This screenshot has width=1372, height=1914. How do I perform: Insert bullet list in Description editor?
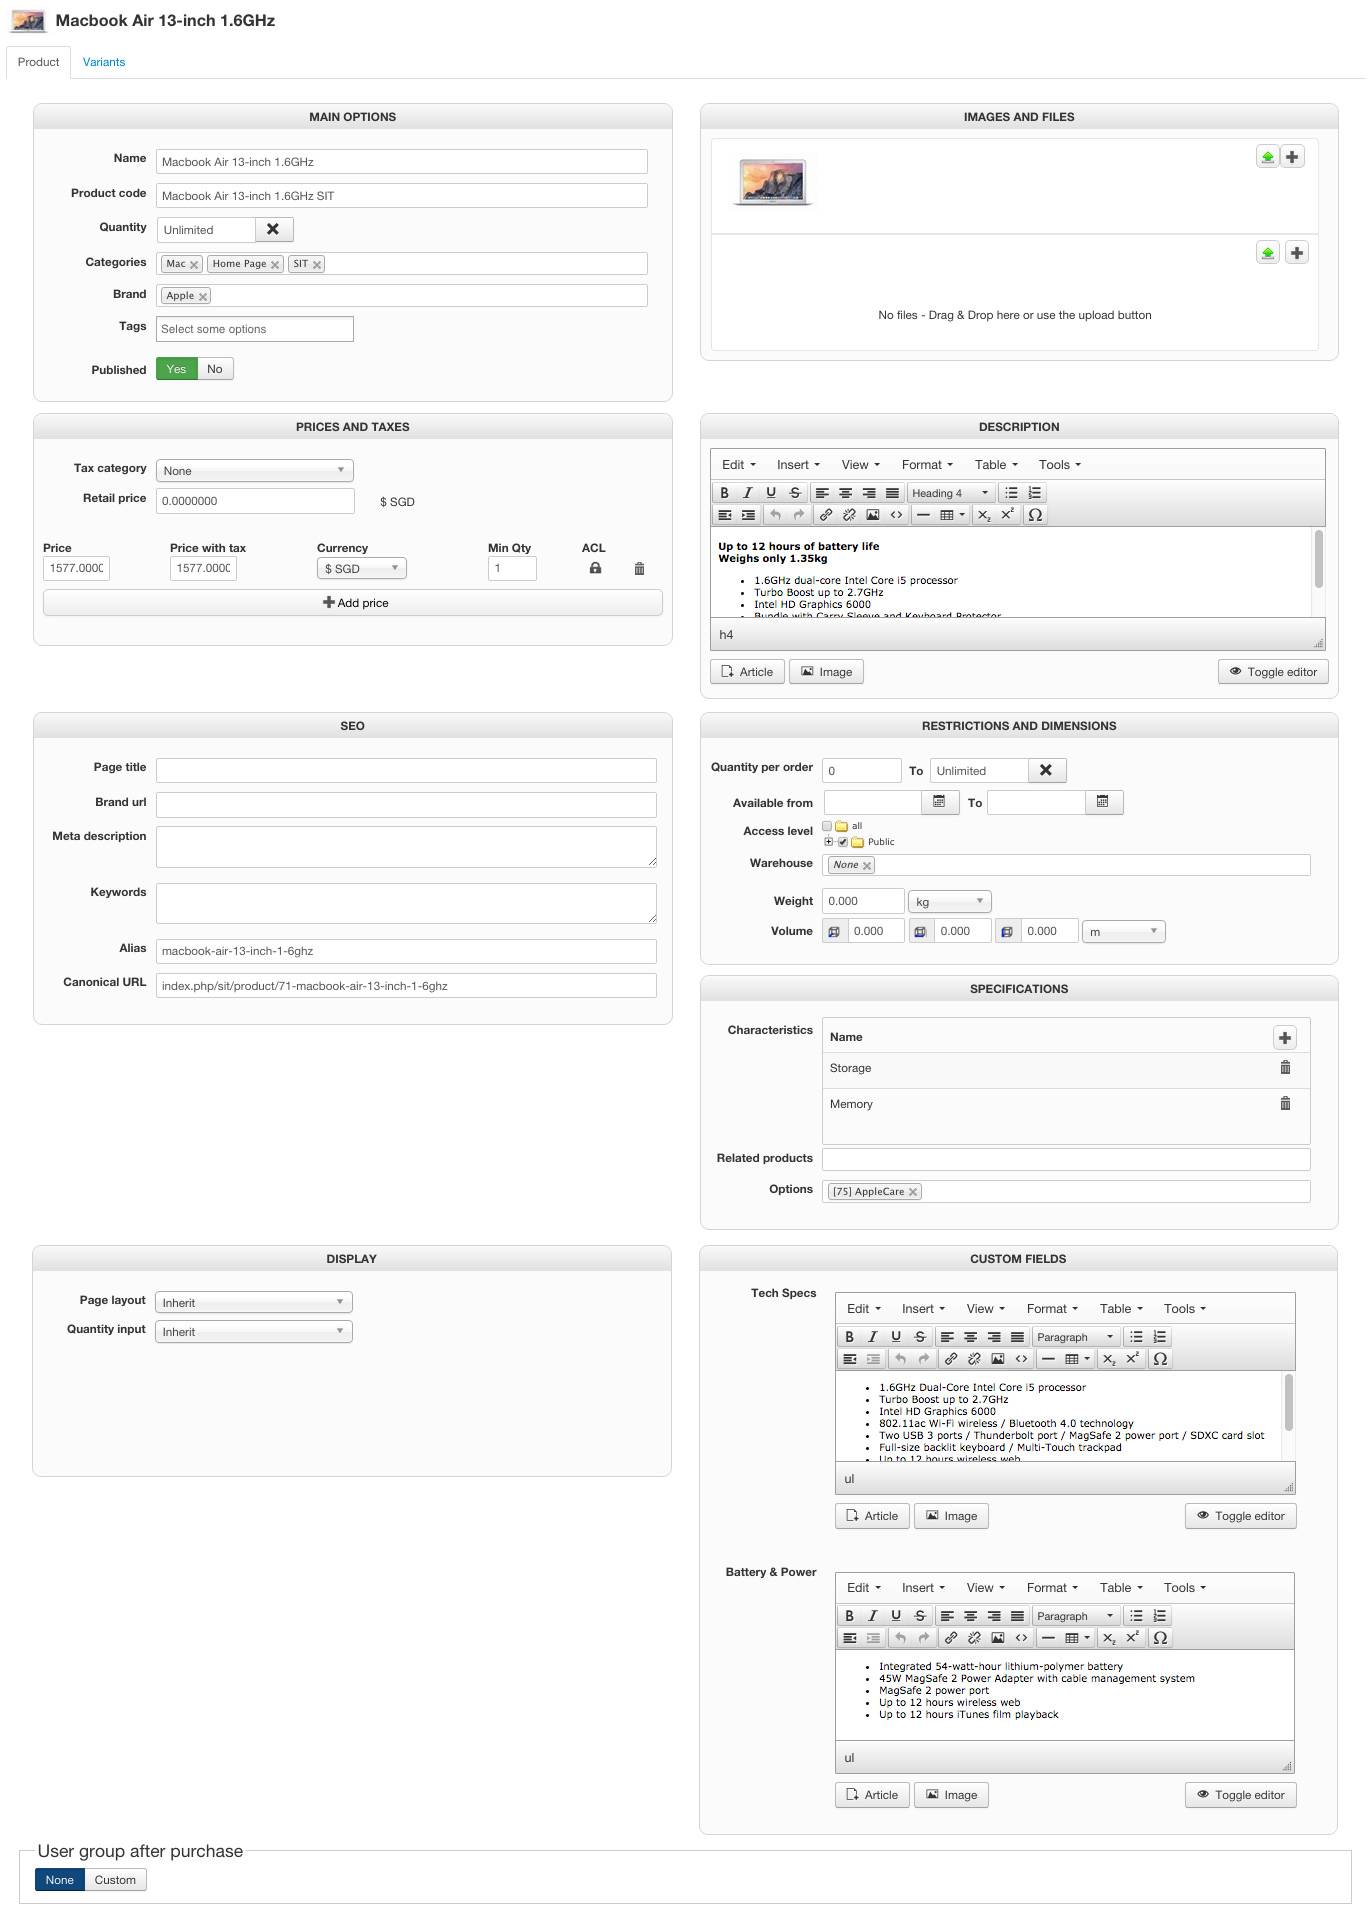coord(1011,493)
